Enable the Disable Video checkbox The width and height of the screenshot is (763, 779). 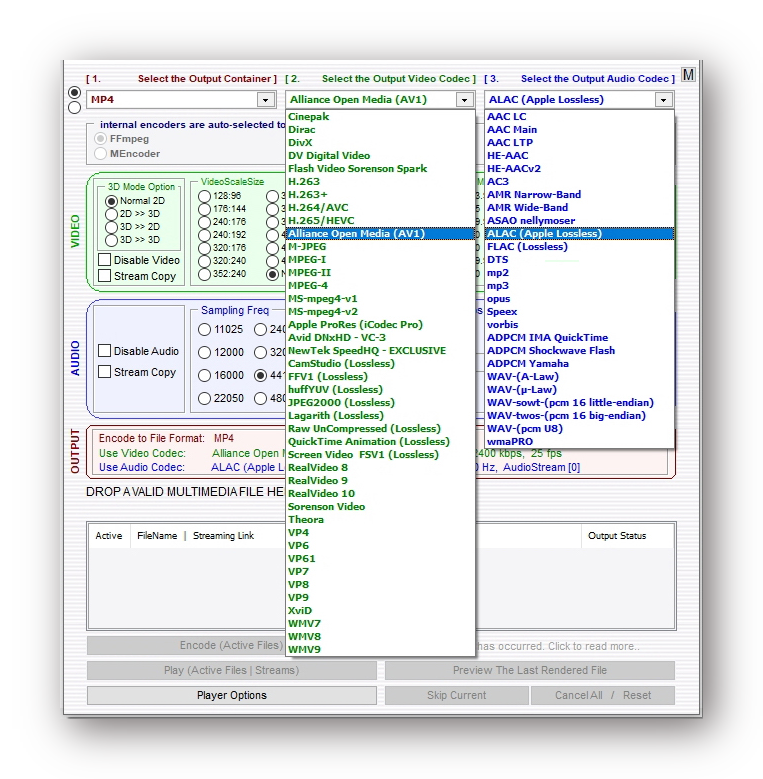click(105, 260)
